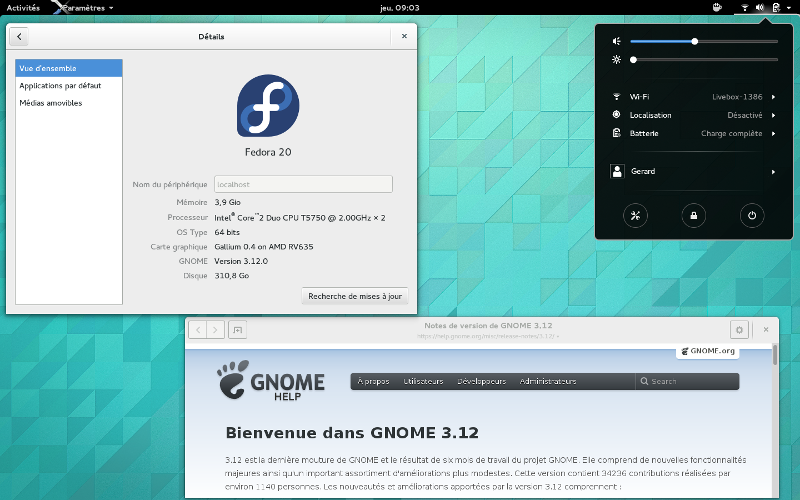
Task: Open settings with the tools round button
Action: tap(635, 215)
